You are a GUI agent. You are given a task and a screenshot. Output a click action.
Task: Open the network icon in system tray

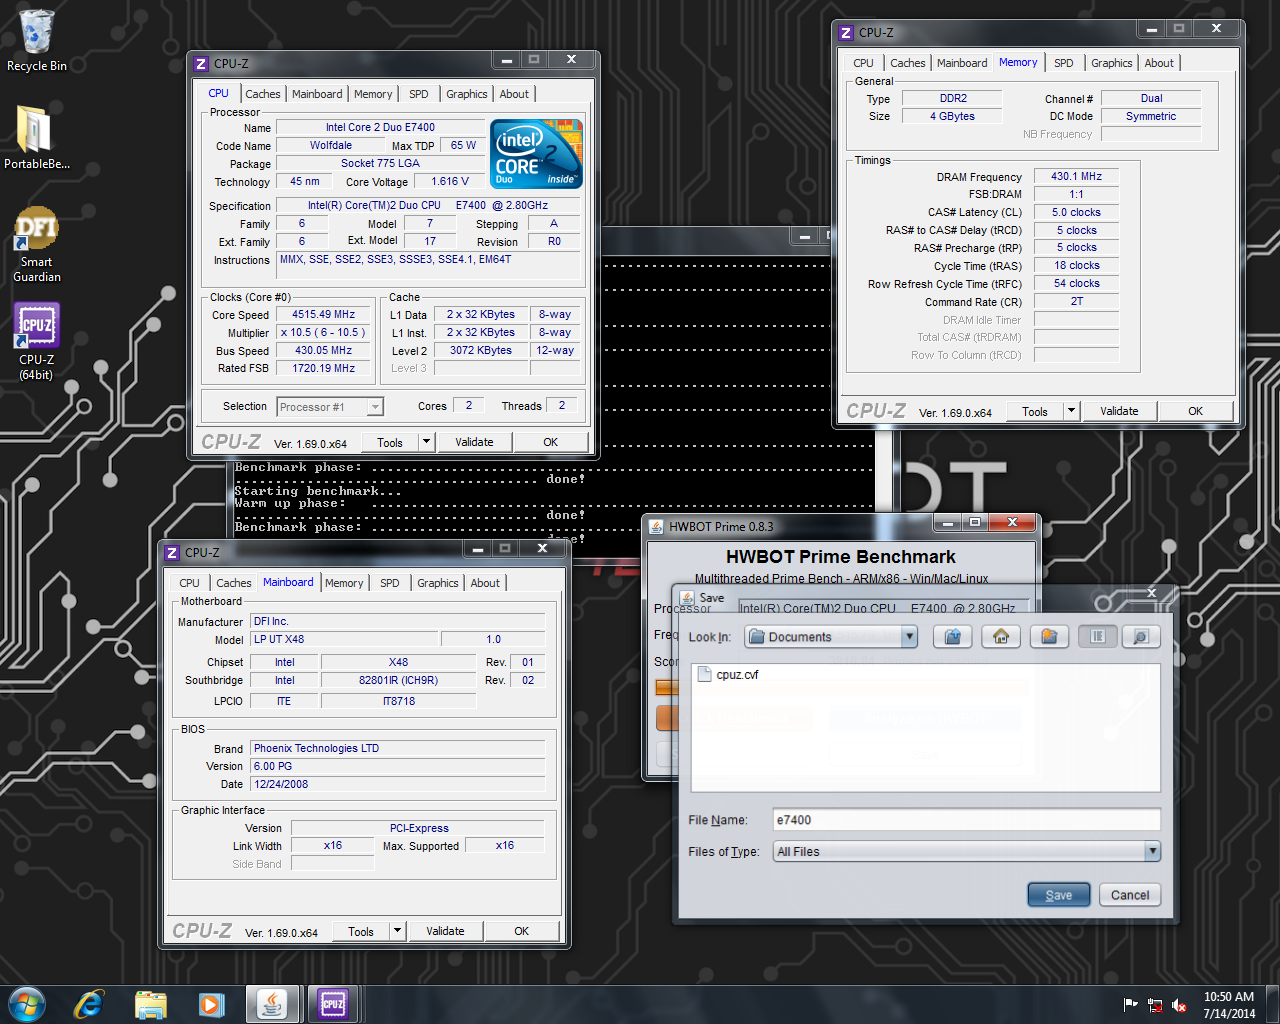click(1155, 1005)
